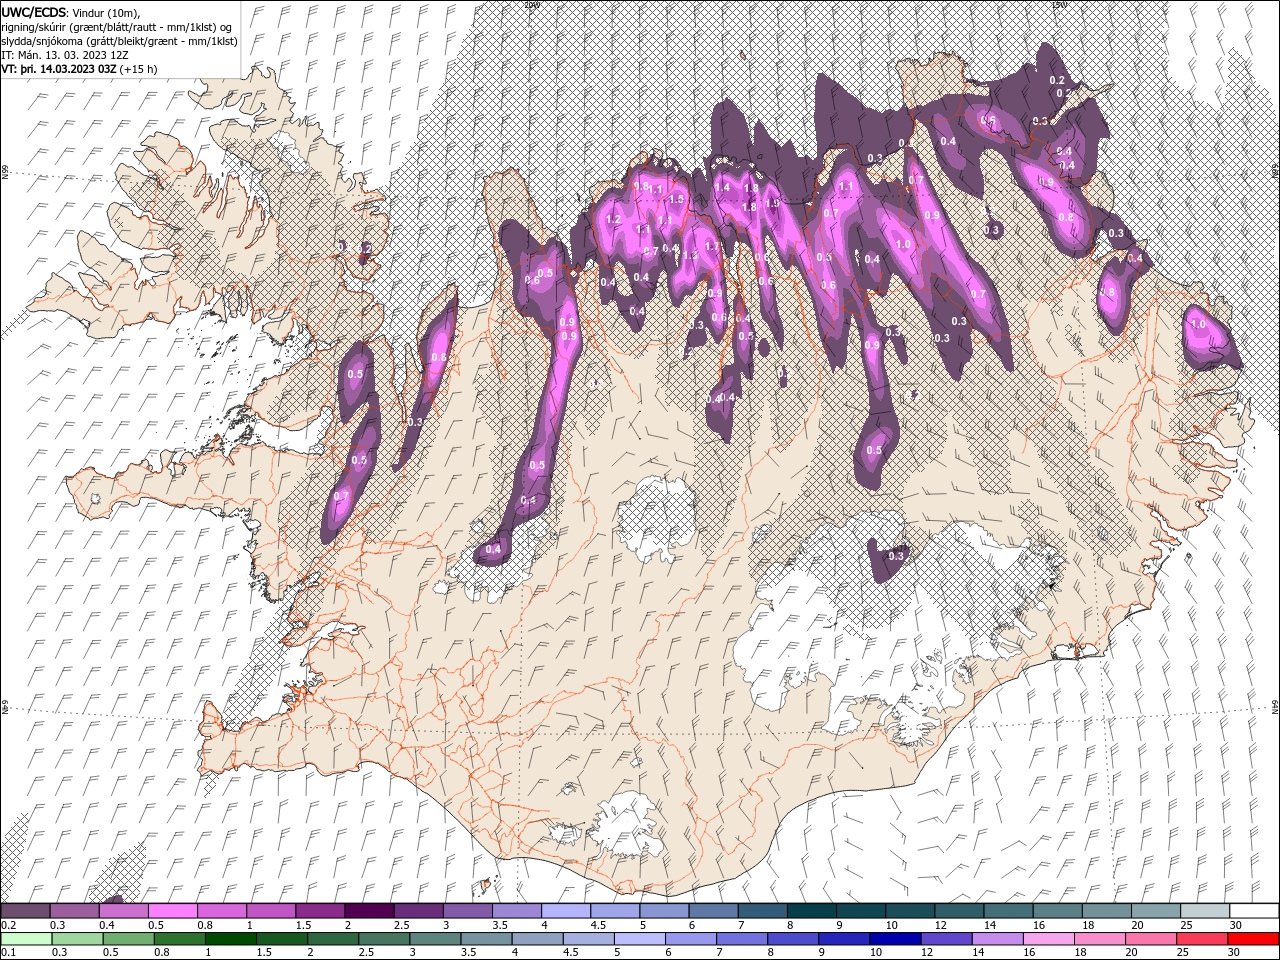
Task: Click the 1.0 label on the easternmost snow patch
Action: [1198, 325]
